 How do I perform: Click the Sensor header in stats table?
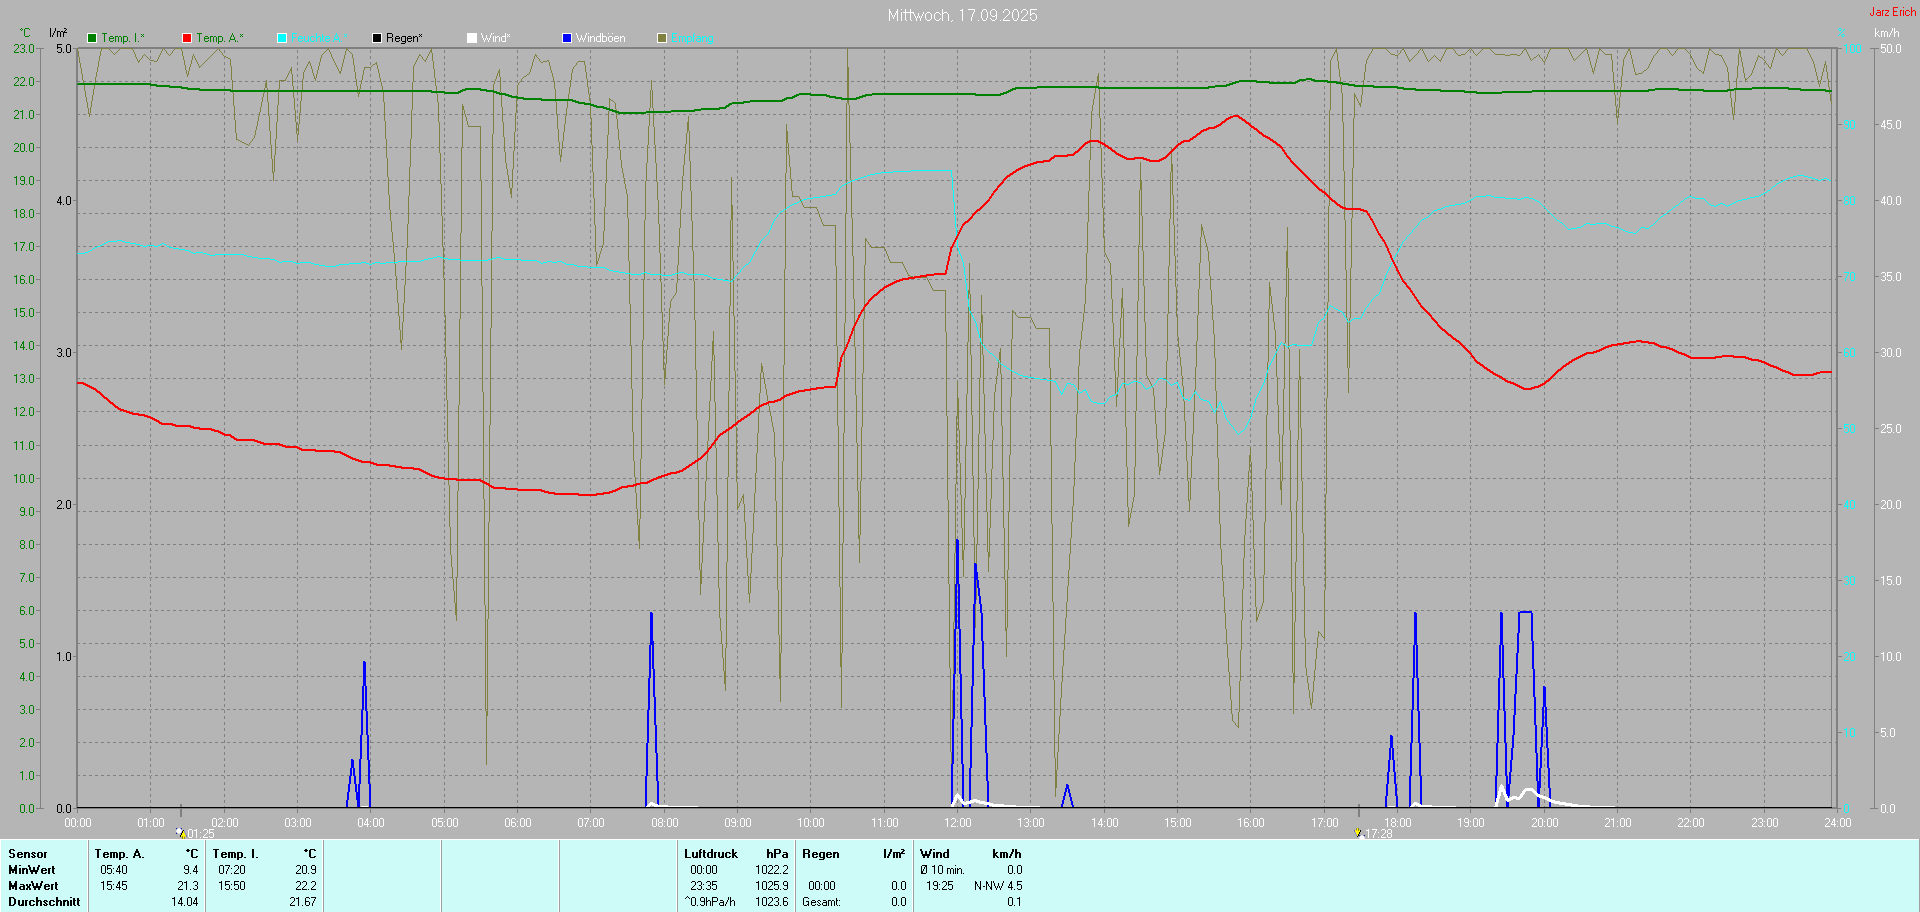[x=28, y=854]
